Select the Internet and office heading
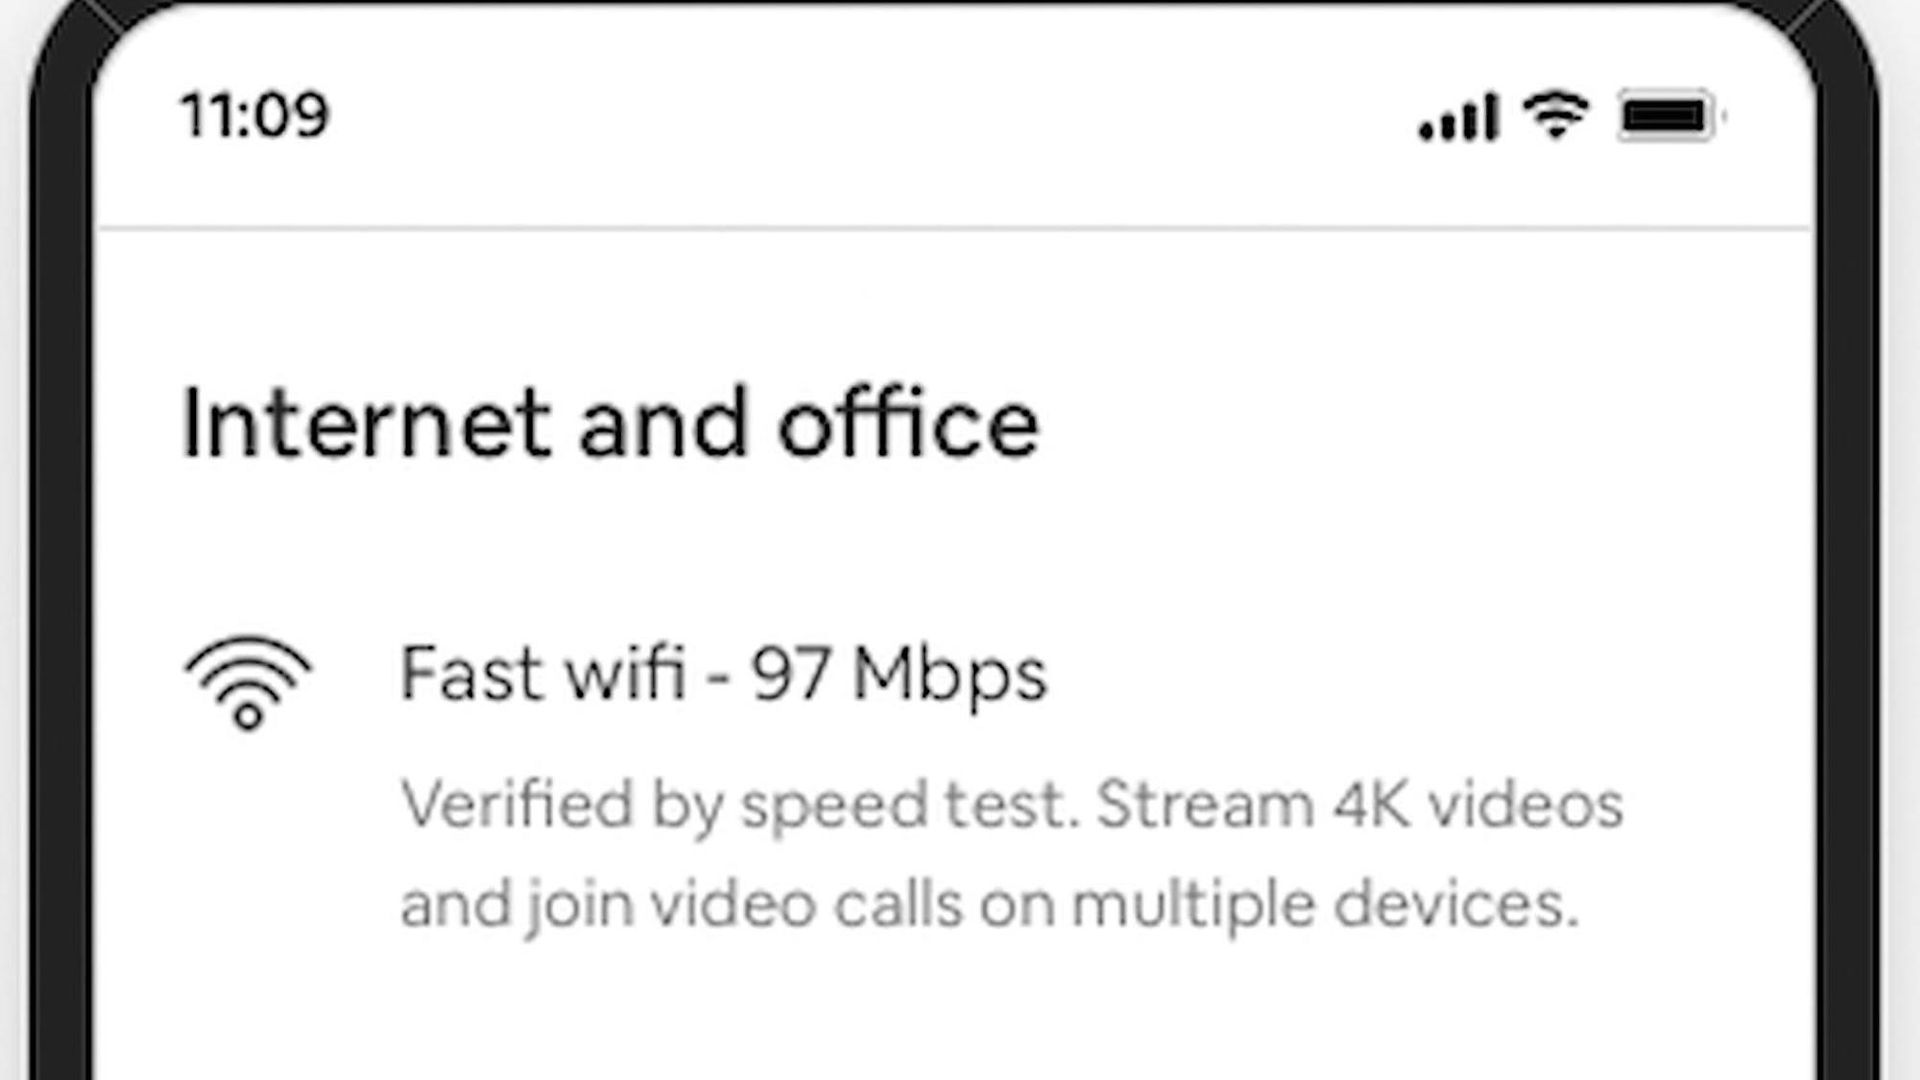1920x1080 pixels. point(610,423)
